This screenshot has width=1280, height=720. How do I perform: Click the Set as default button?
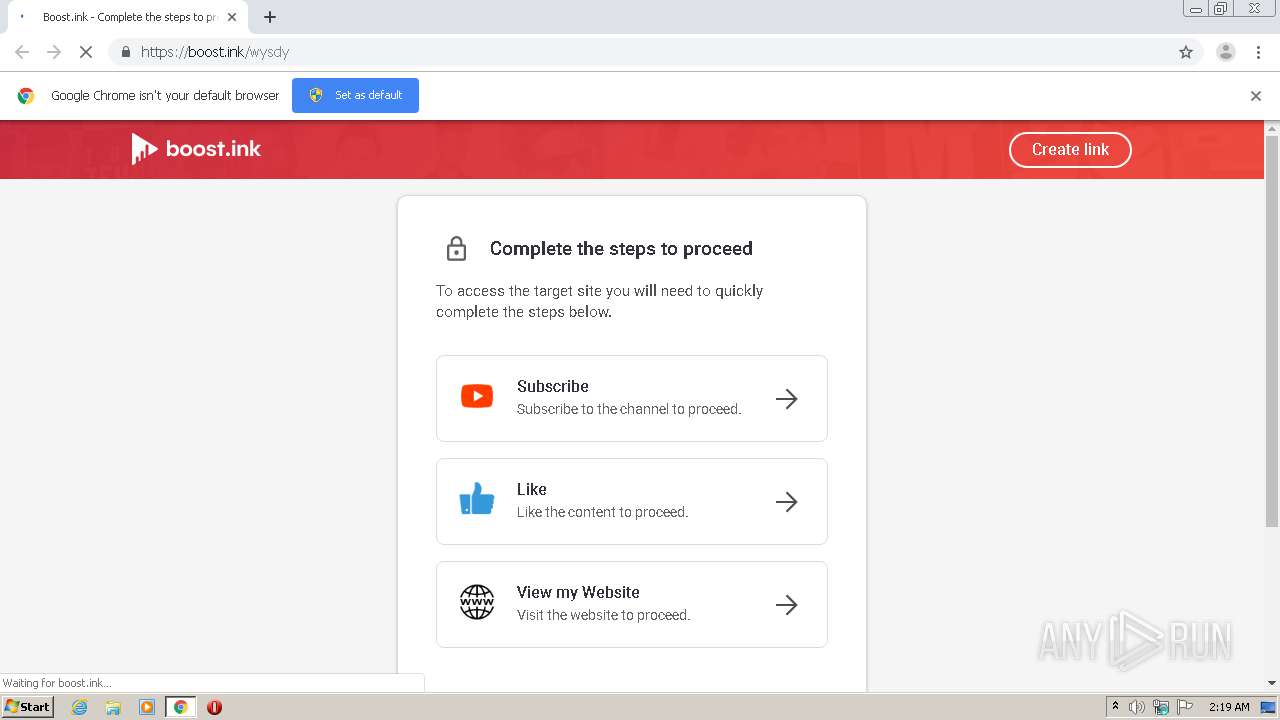tap(355, 95)
